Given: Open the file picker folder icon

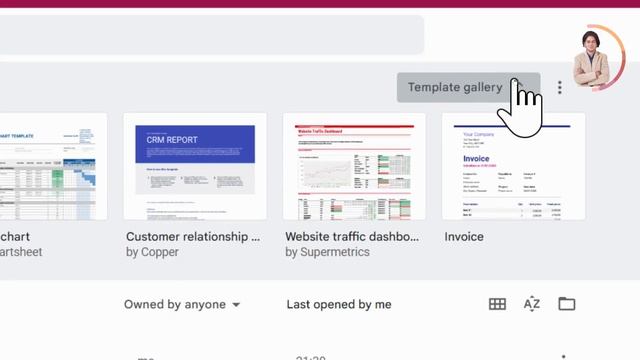Looking at the screenshot, I should (x=567, y=304).
